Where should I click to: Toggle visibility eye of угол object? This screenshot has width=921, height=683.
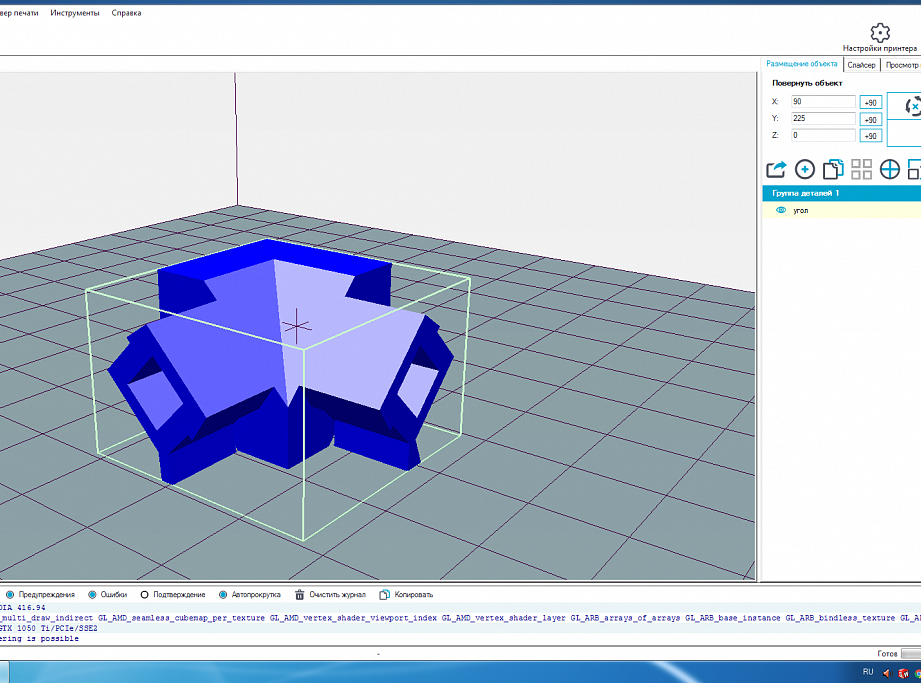tap(782, 211)
